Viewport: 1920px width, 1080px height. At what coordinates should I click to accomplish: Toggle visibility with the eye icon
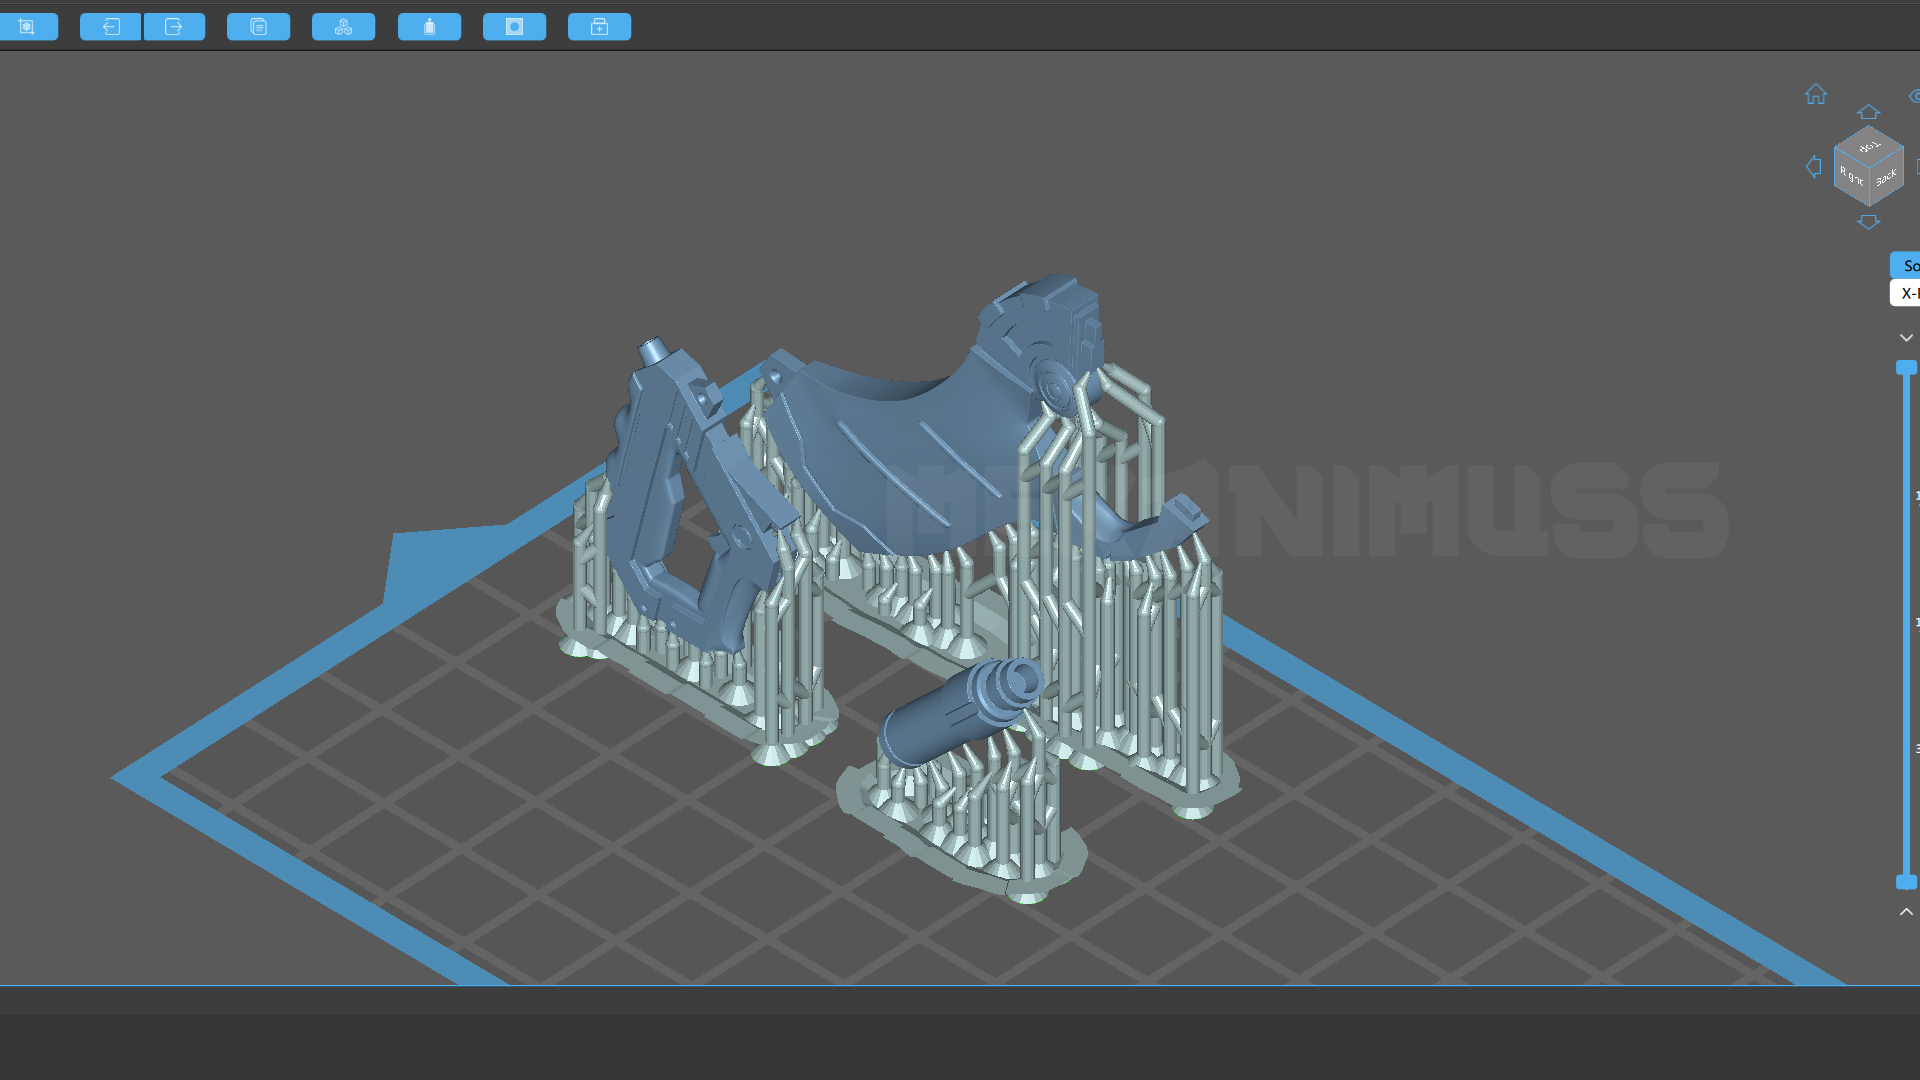[x=1914, y=96]
